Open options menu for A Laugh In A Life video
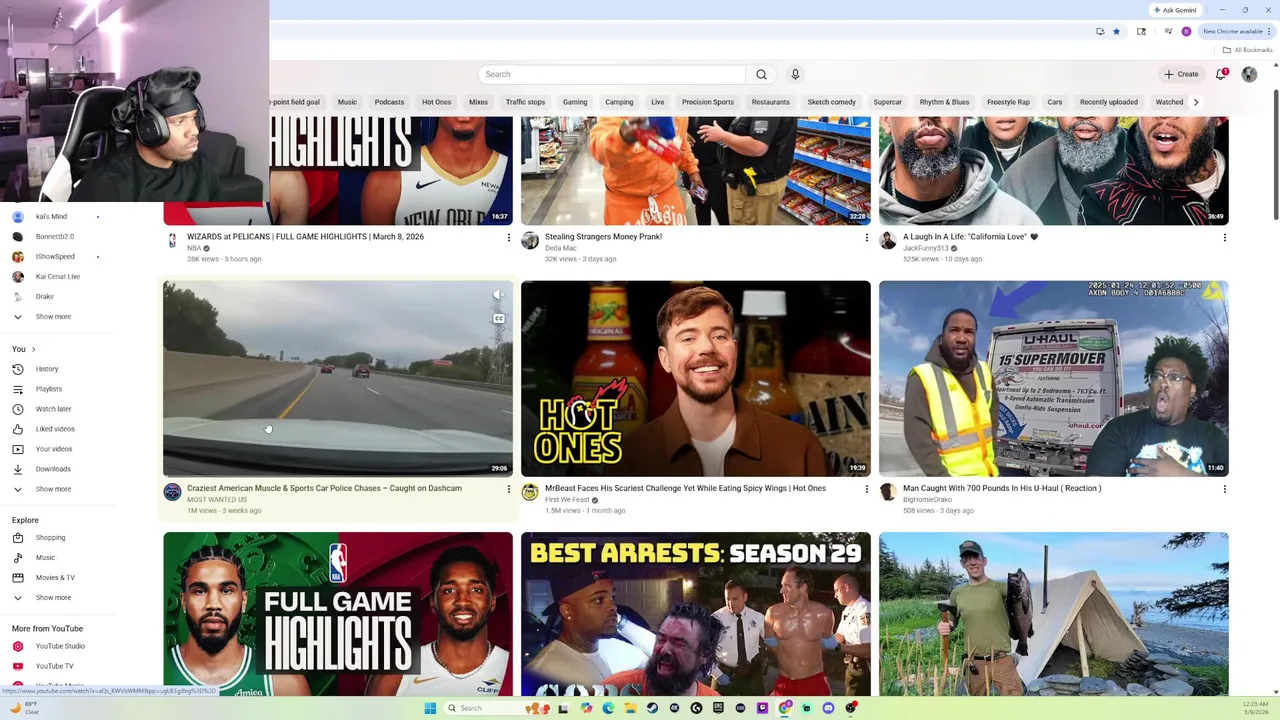This screenshot has height=720, width=1280. (x=1224, y=238)
